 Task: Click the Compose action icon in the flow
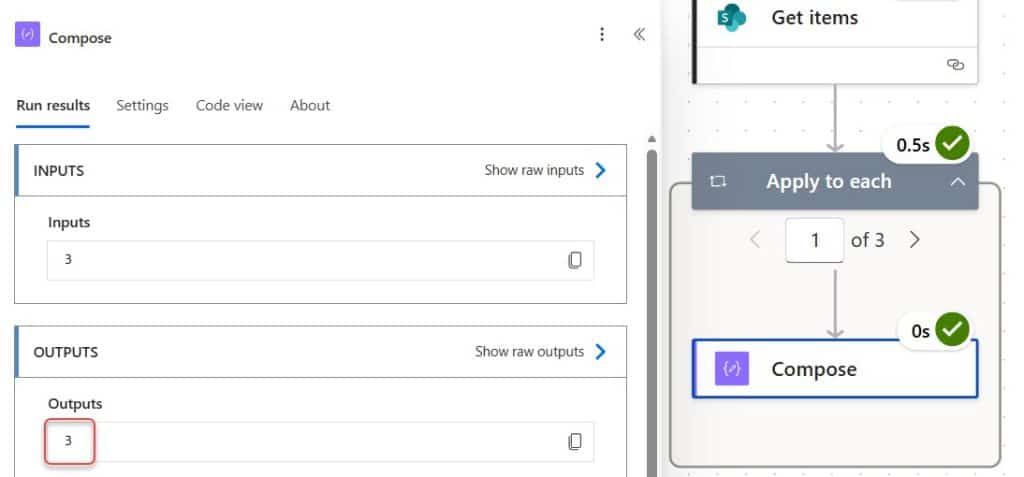click(731, 369)
